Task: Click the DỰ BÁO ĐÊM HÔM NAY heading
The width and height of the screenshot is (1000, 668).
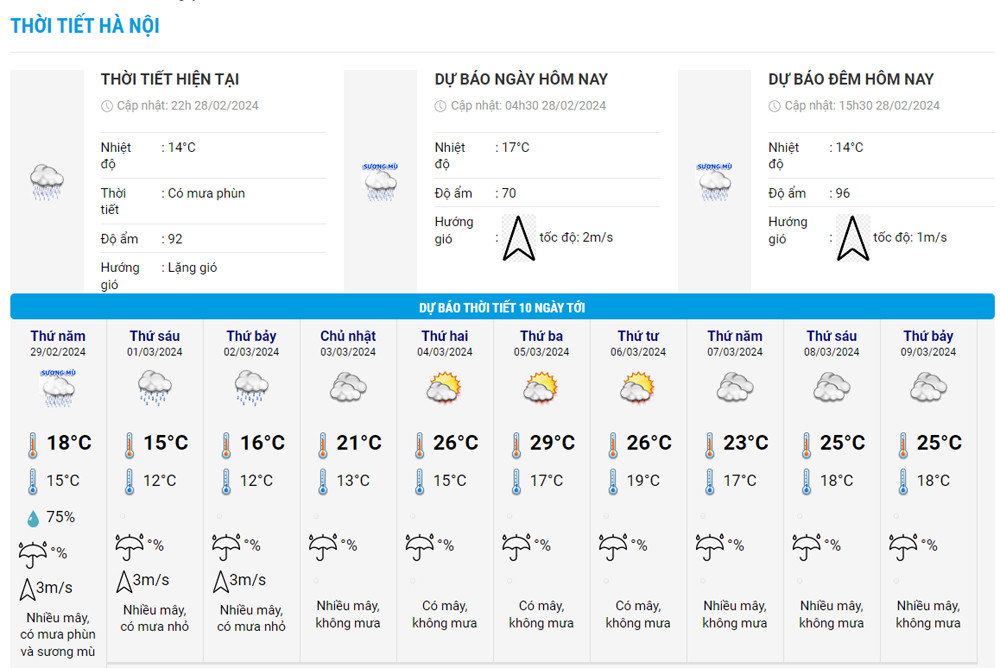Action: coord(851,79)
